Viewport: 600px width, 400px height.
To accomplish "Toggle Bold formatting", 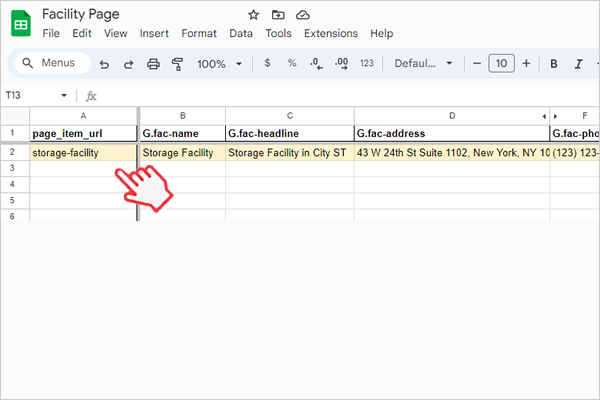I will pyautogui.click(x=553, y=64).
